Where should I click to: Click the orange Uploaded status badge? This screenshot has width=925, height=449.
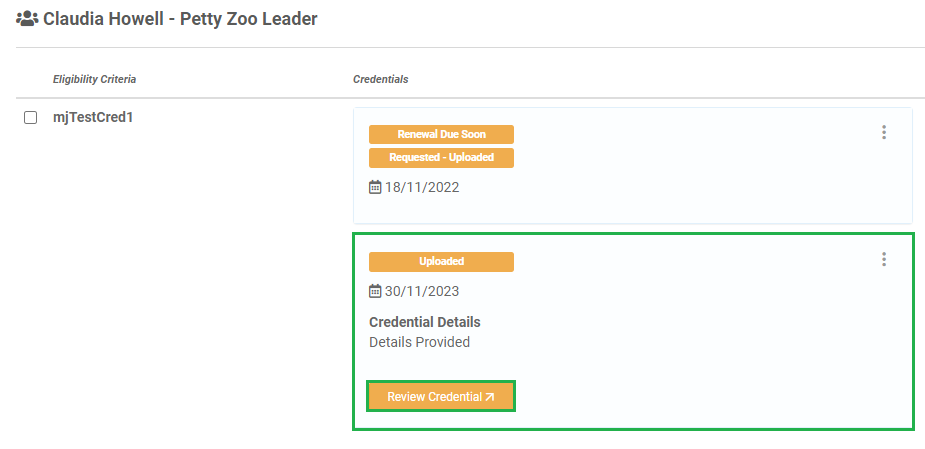441,261
